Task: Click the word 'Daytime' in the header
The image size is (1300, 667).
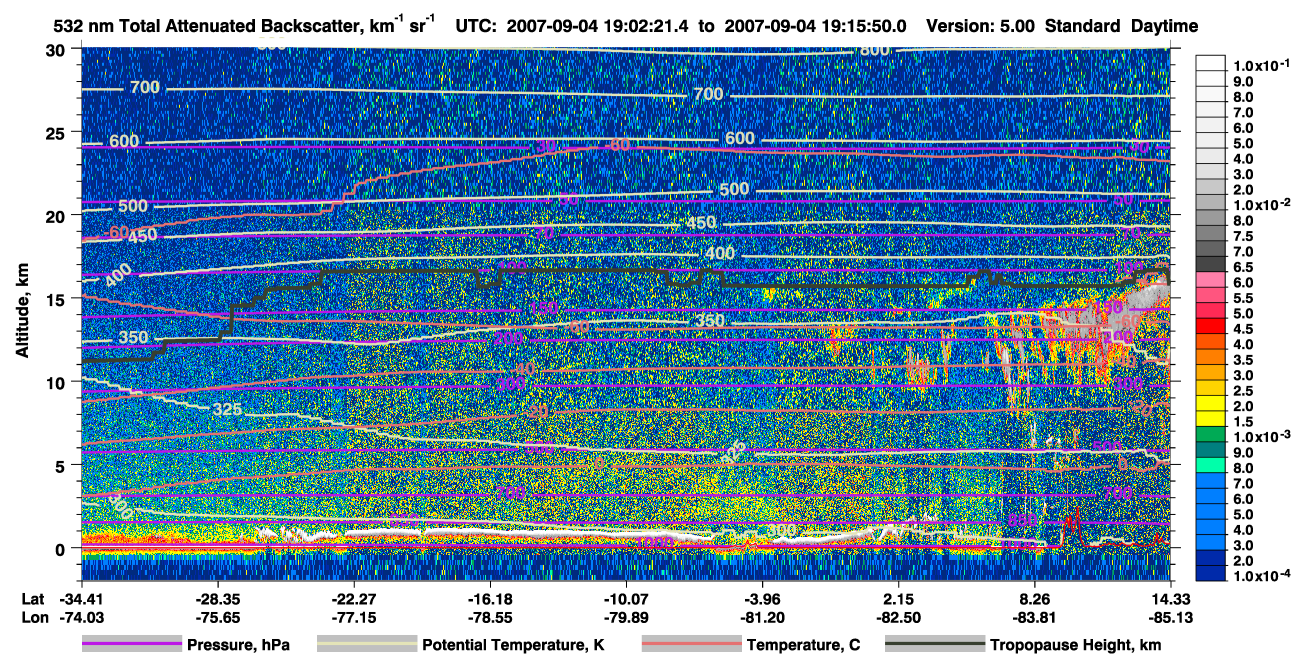Action: [1165, 26]
